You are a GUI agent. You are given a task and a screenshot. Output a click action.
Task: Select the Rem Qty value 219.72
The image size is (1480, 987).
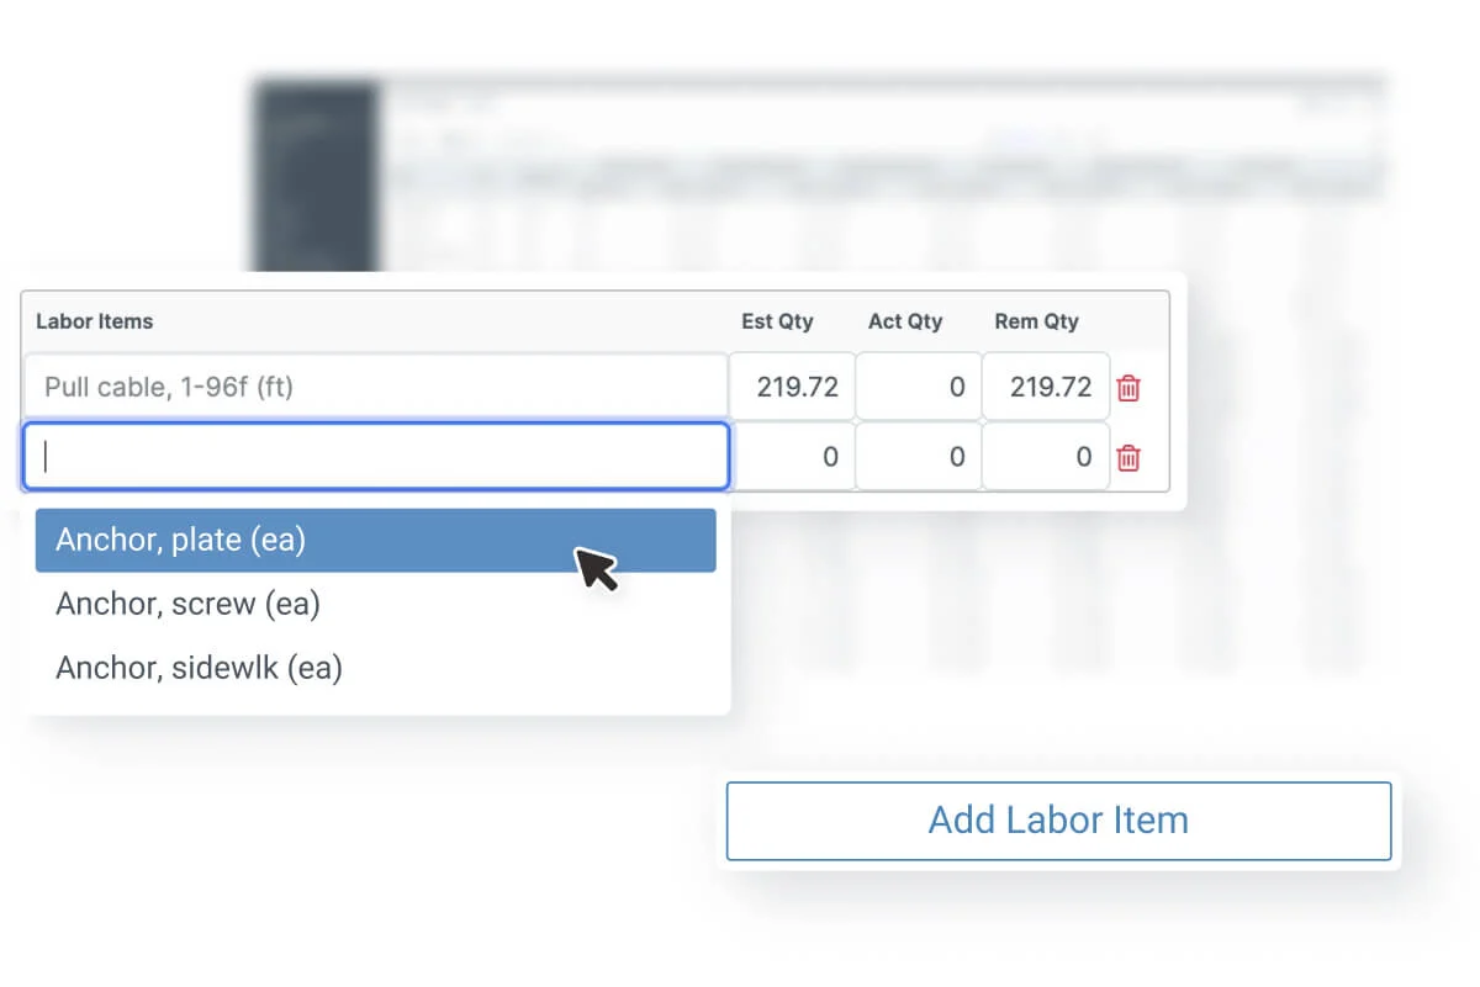(x=1045, y=387)
